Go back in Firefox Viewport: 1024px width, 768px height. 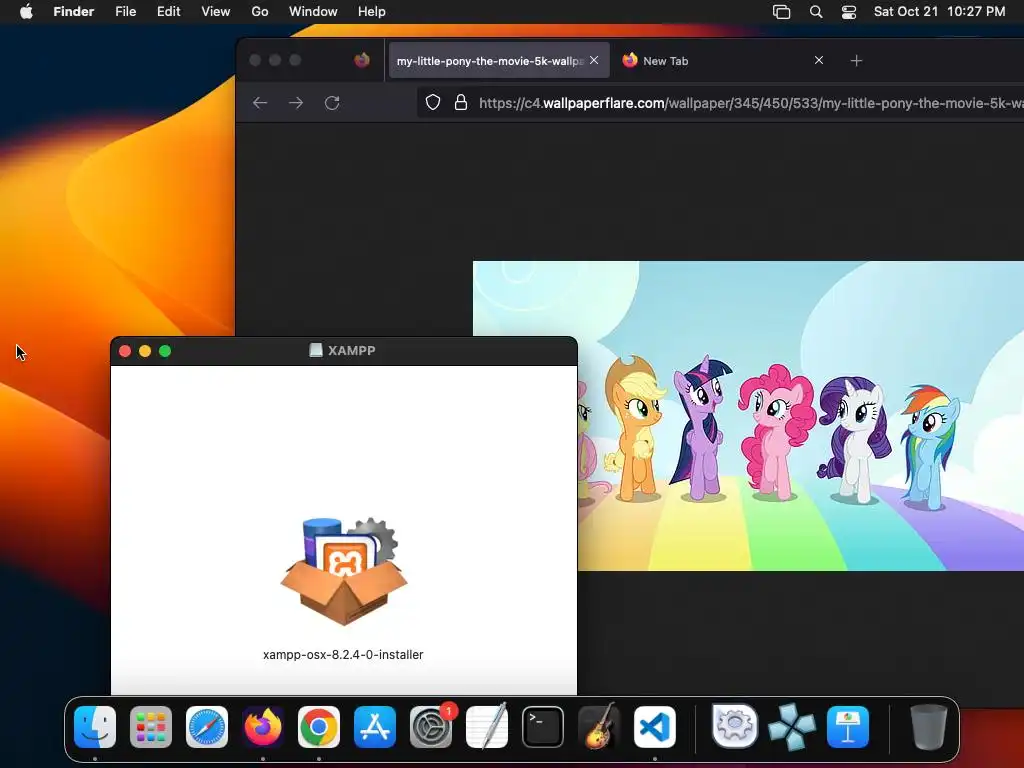pos(260,103)
